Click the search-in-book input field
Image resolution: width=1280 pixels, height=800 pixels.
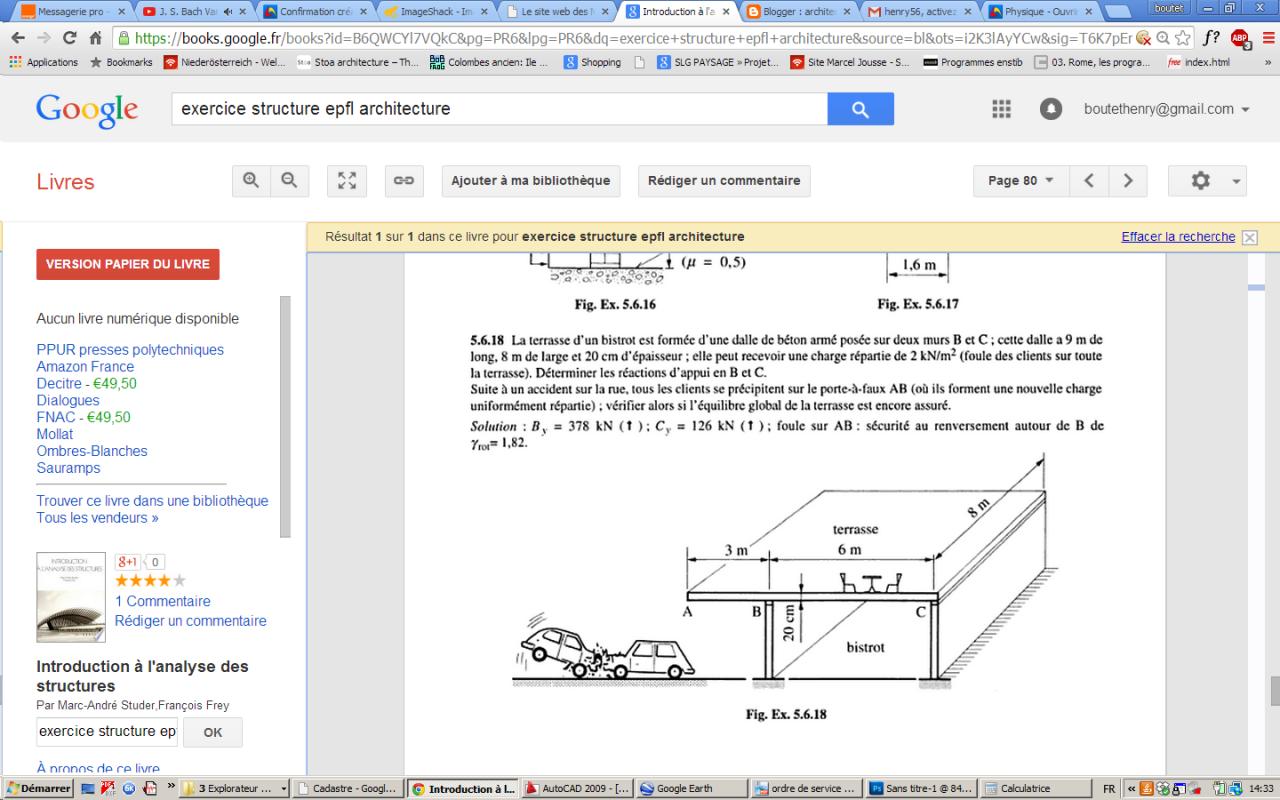pos(106,732)
